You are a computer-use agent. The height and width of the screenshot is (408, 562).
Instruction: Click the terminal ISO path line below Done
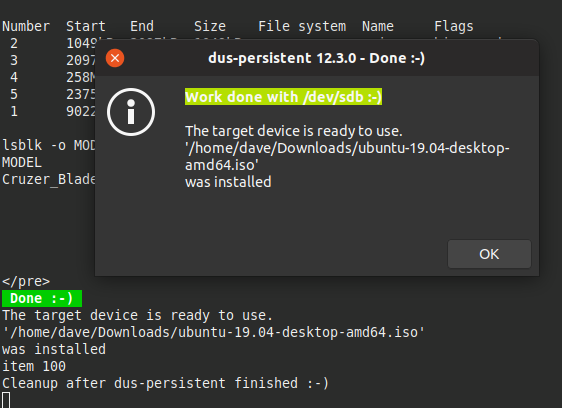coord(214,332)
